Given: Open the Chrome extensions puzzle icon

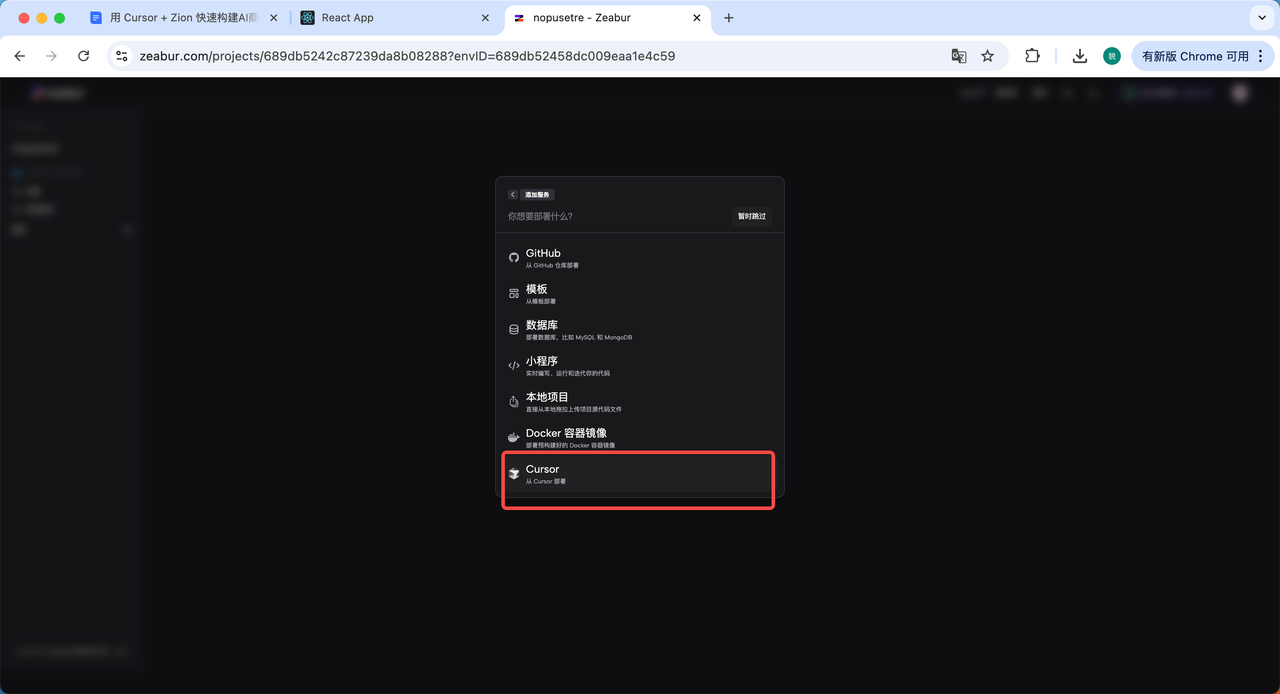Looking at the screenshot, I should coord(1032,56).
